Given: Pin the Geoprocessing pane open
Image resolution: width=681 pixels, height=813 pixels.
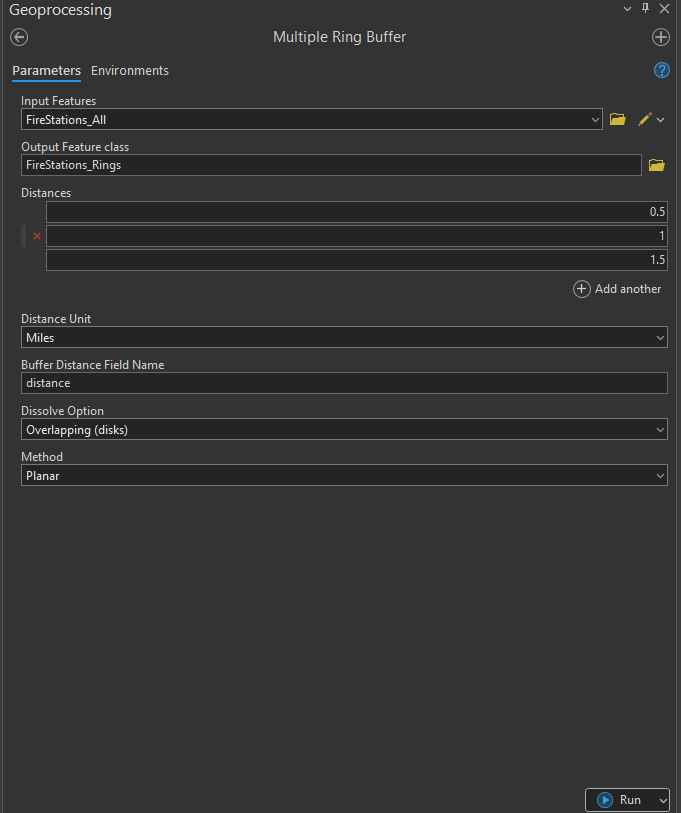Looking at the screenshot, I should tap(646, 8).
